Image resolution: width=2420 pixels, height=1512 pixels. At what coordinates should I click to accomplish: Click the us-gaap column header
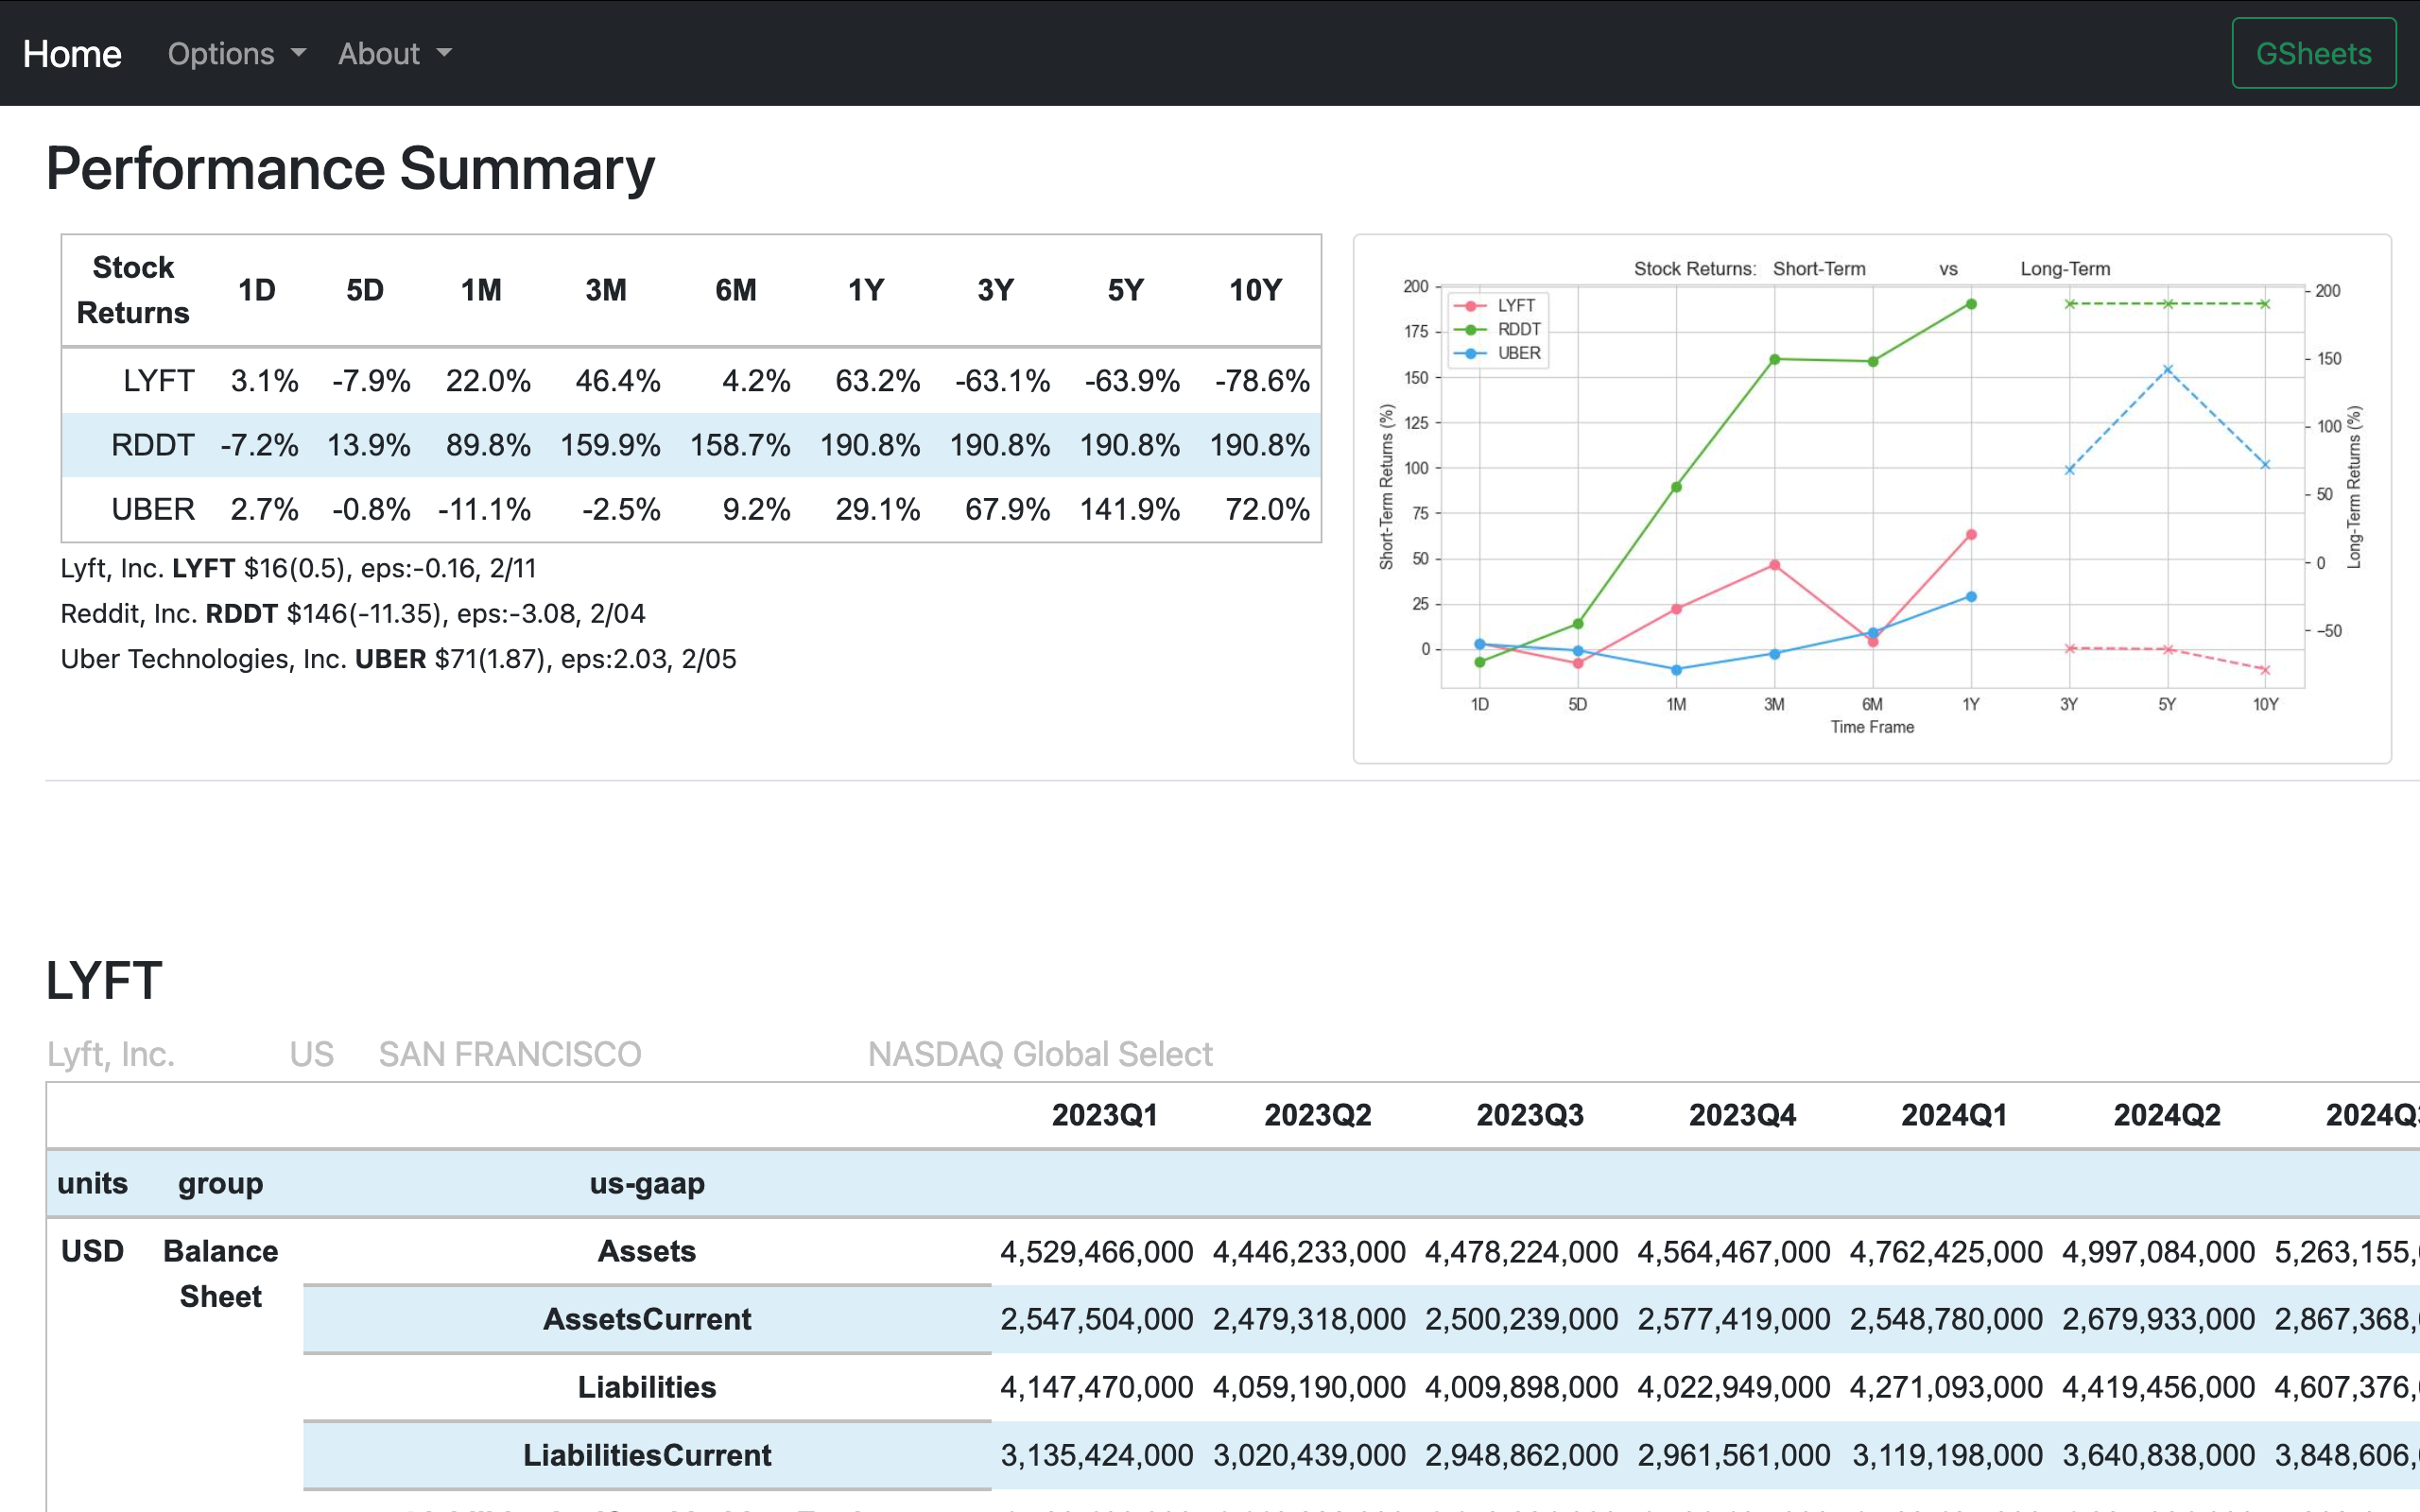pyautogui.click(x=647, y=1183)
